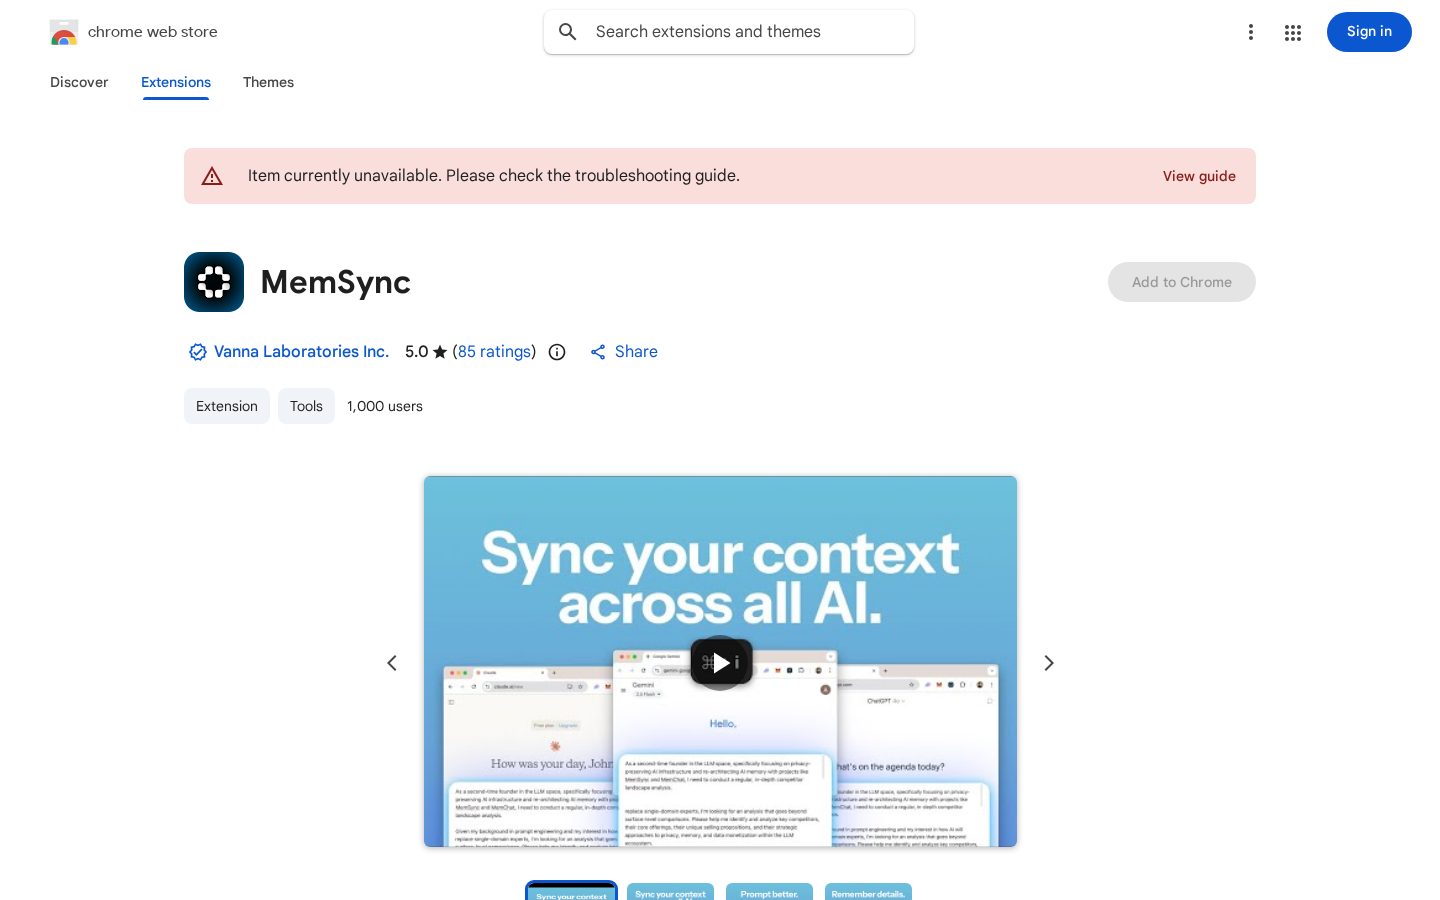Viewport: 1440px width, 900px height.
Task: Click the ratings info icon
Action: (x=557, y=352)
